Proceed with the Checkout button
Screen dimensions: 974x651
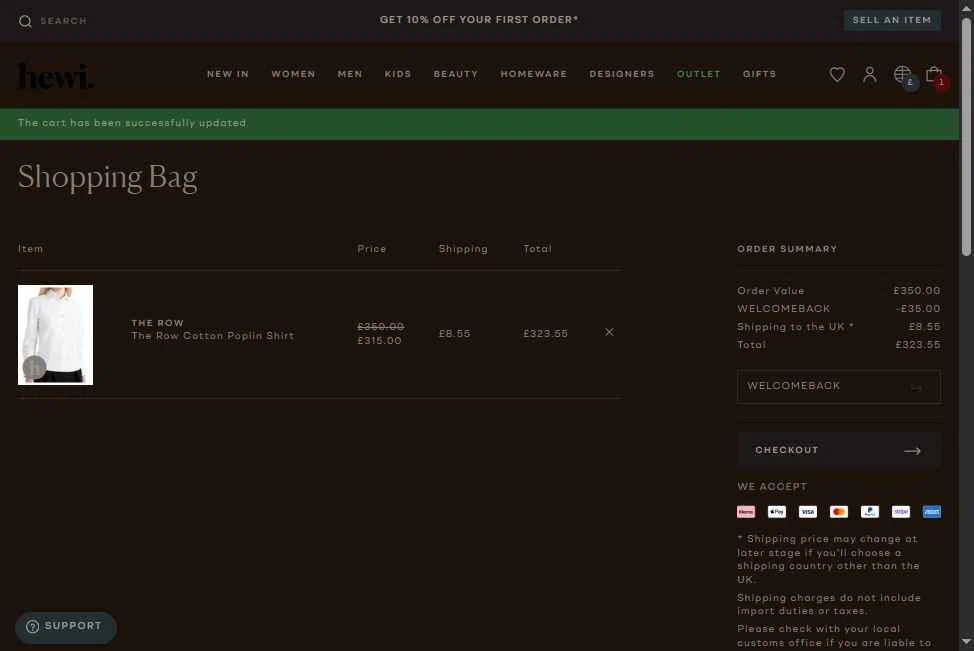[x=839, y=450]
